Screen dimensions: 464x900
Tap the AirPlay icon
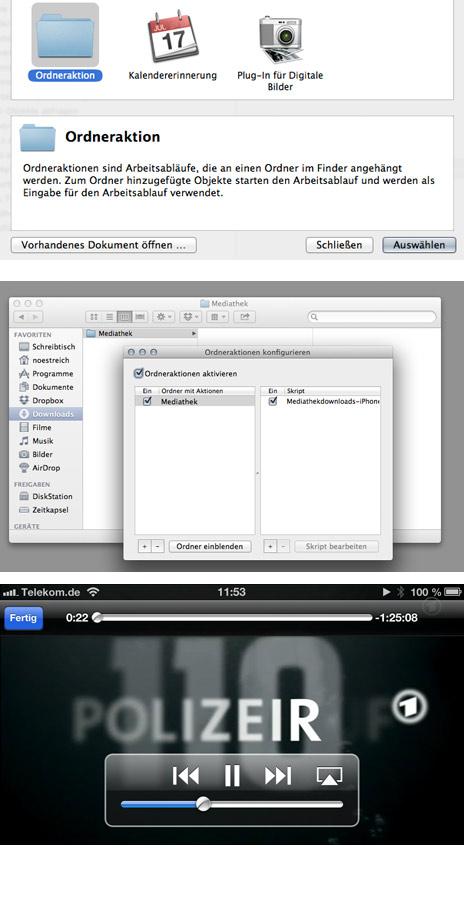329,776
